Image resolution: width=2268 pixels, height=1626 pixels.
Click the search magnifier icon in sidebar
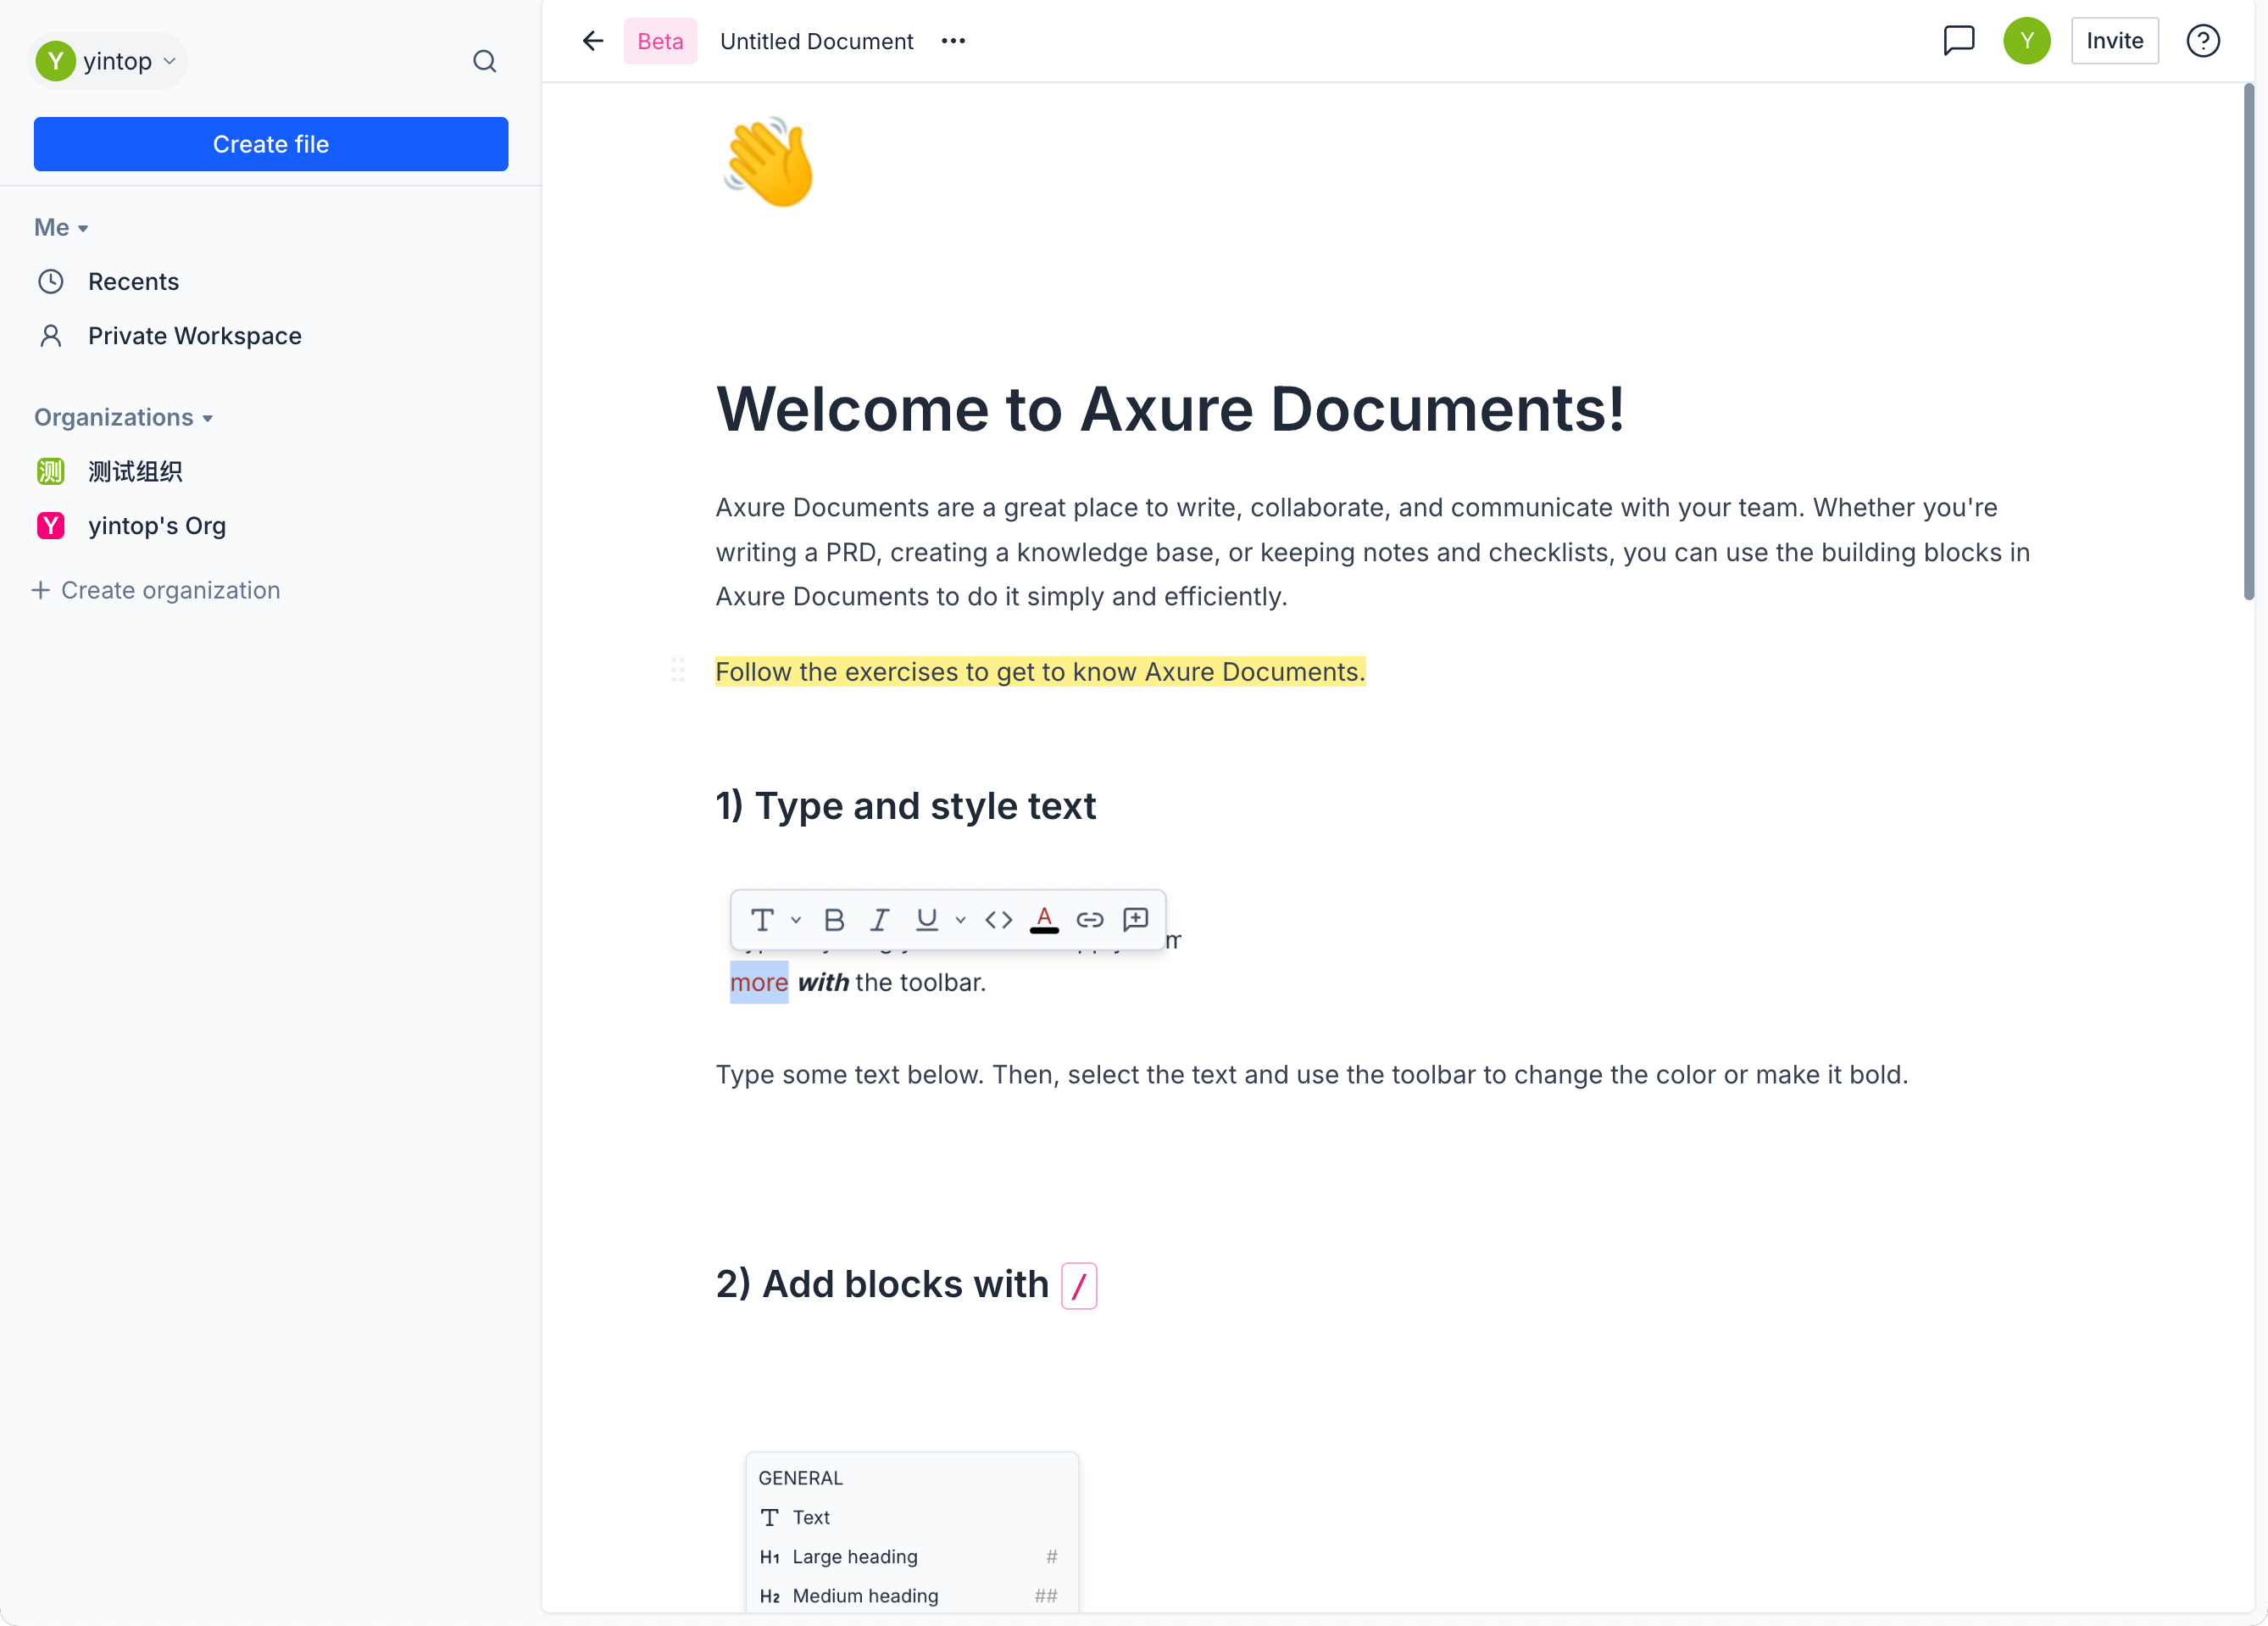point(484,61)
